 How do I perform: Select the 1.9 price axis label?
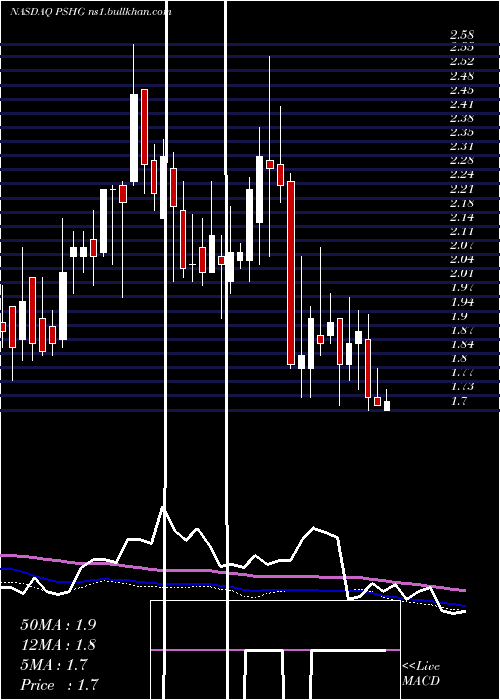(x=458, y=316)
